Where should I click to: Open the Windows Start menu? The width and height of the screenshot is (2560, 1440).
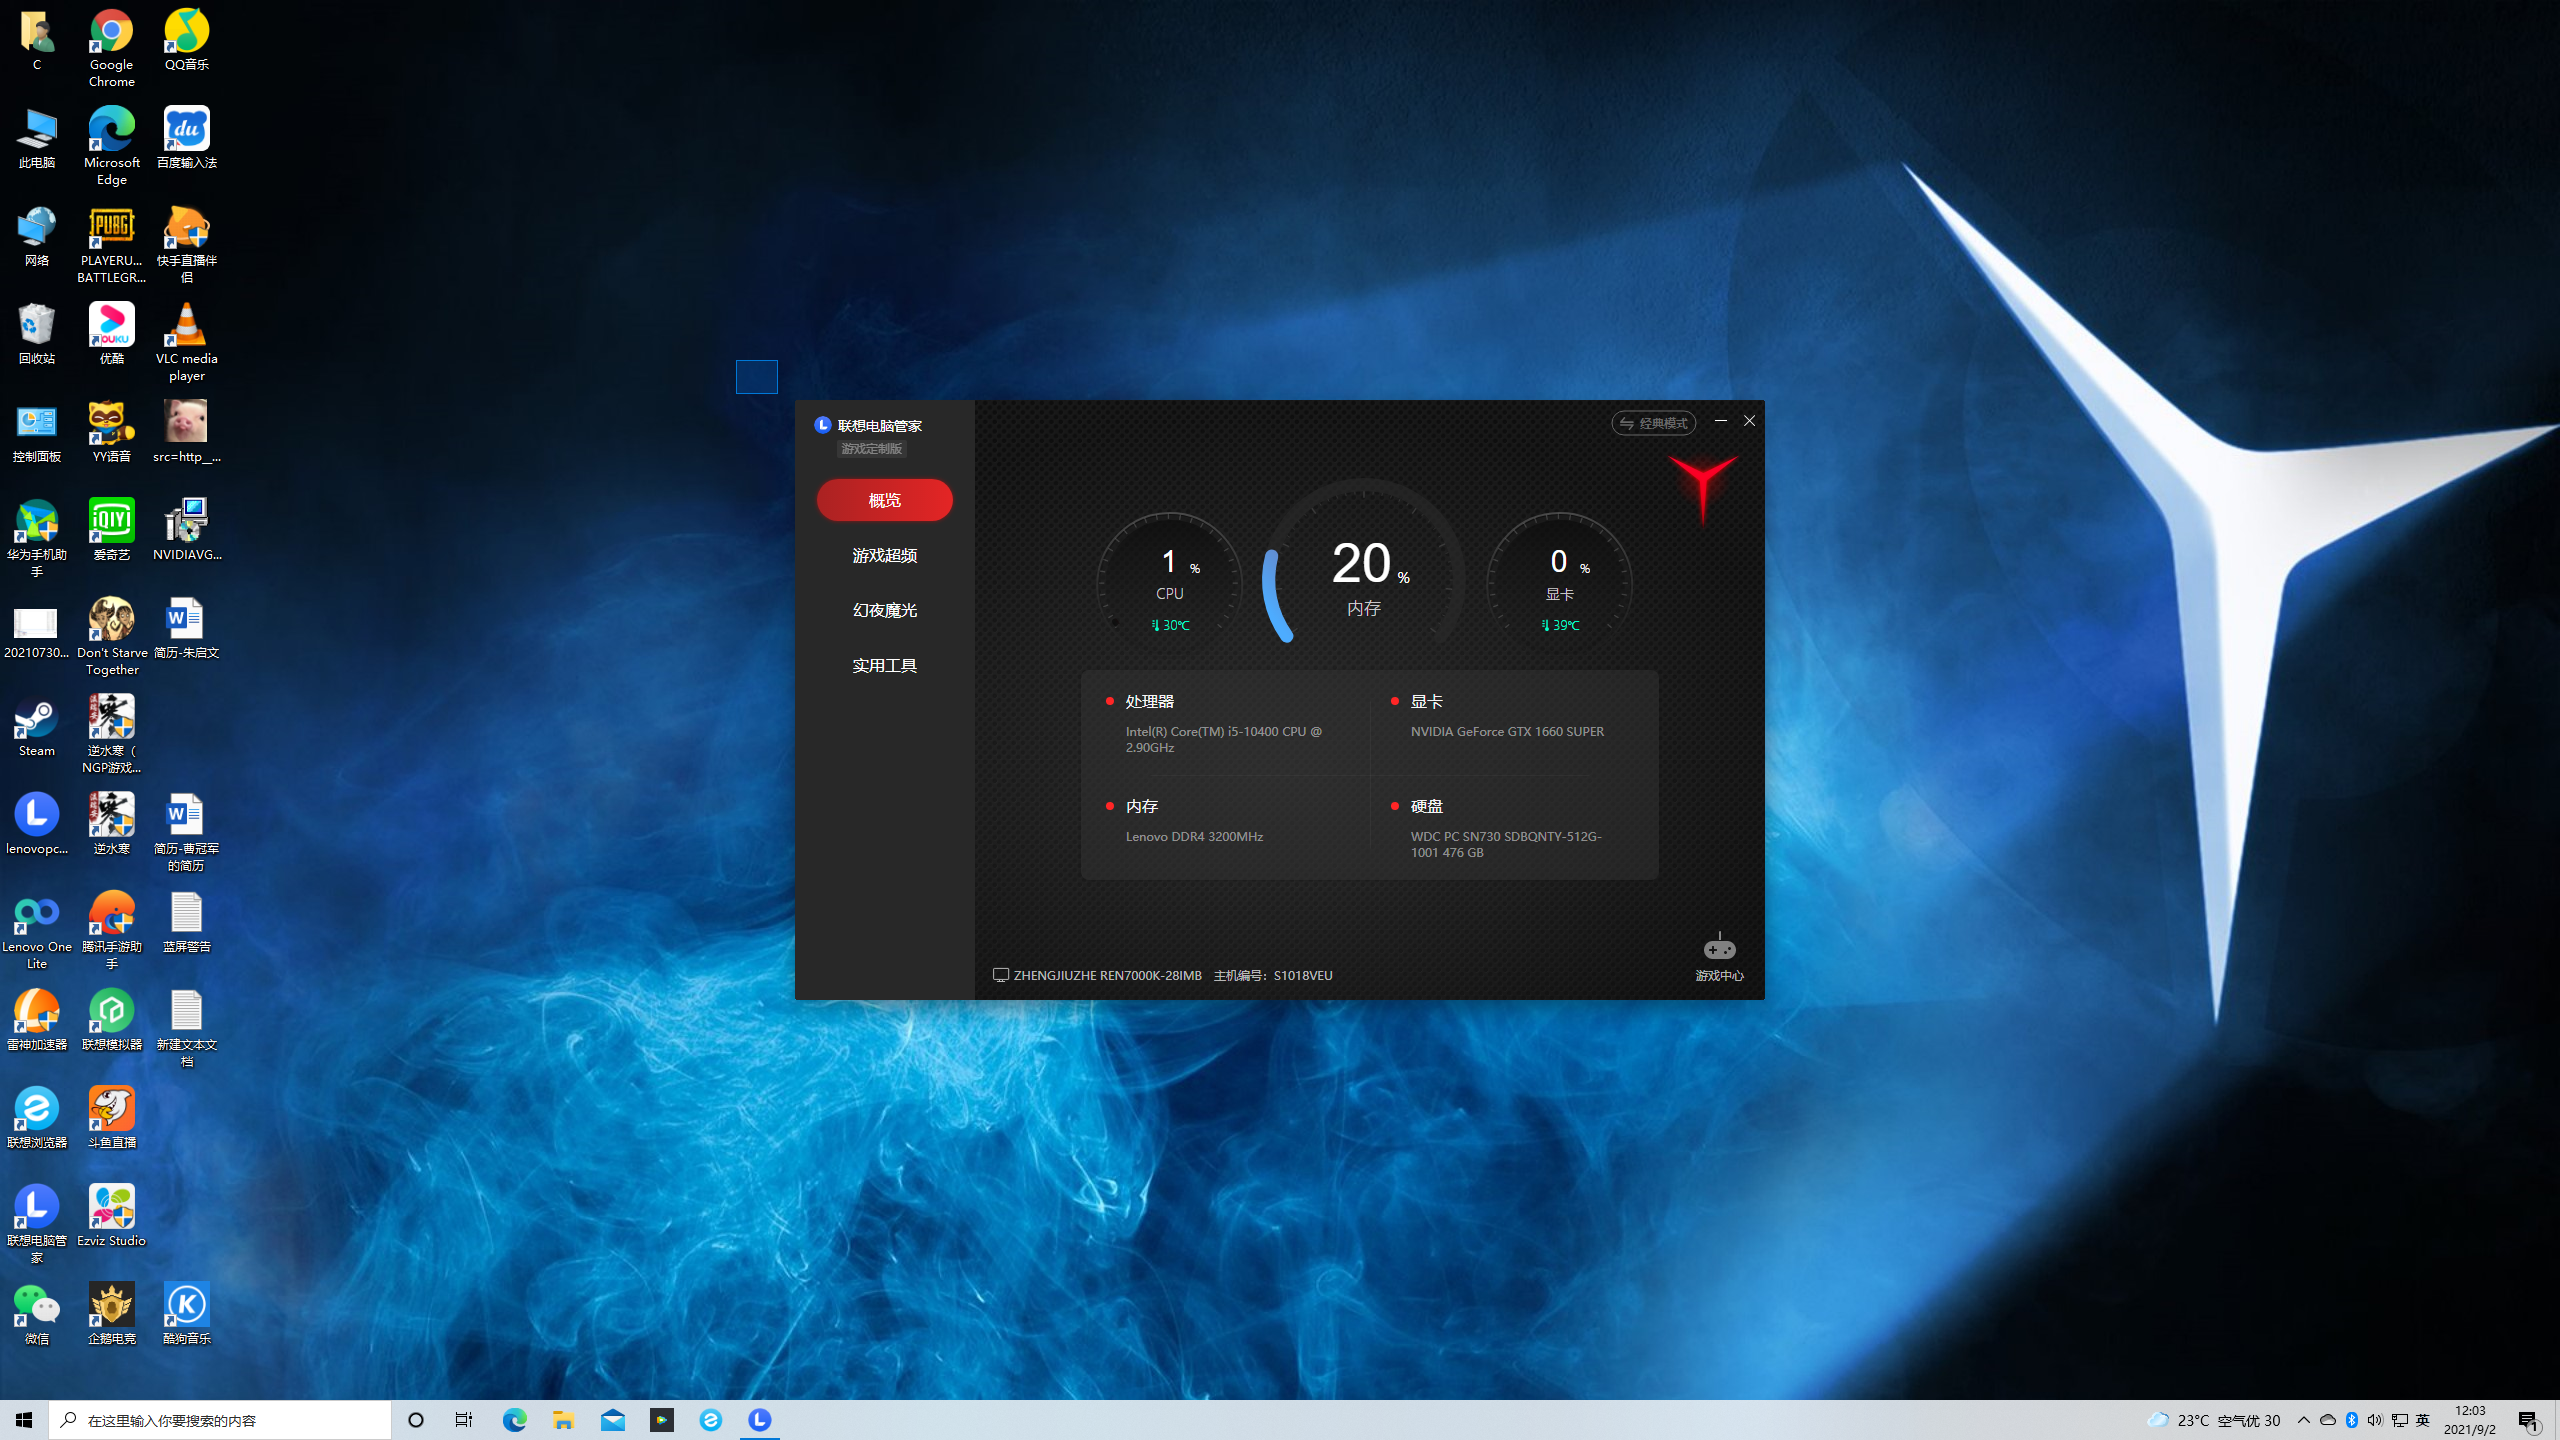(x=24, y=1420)
